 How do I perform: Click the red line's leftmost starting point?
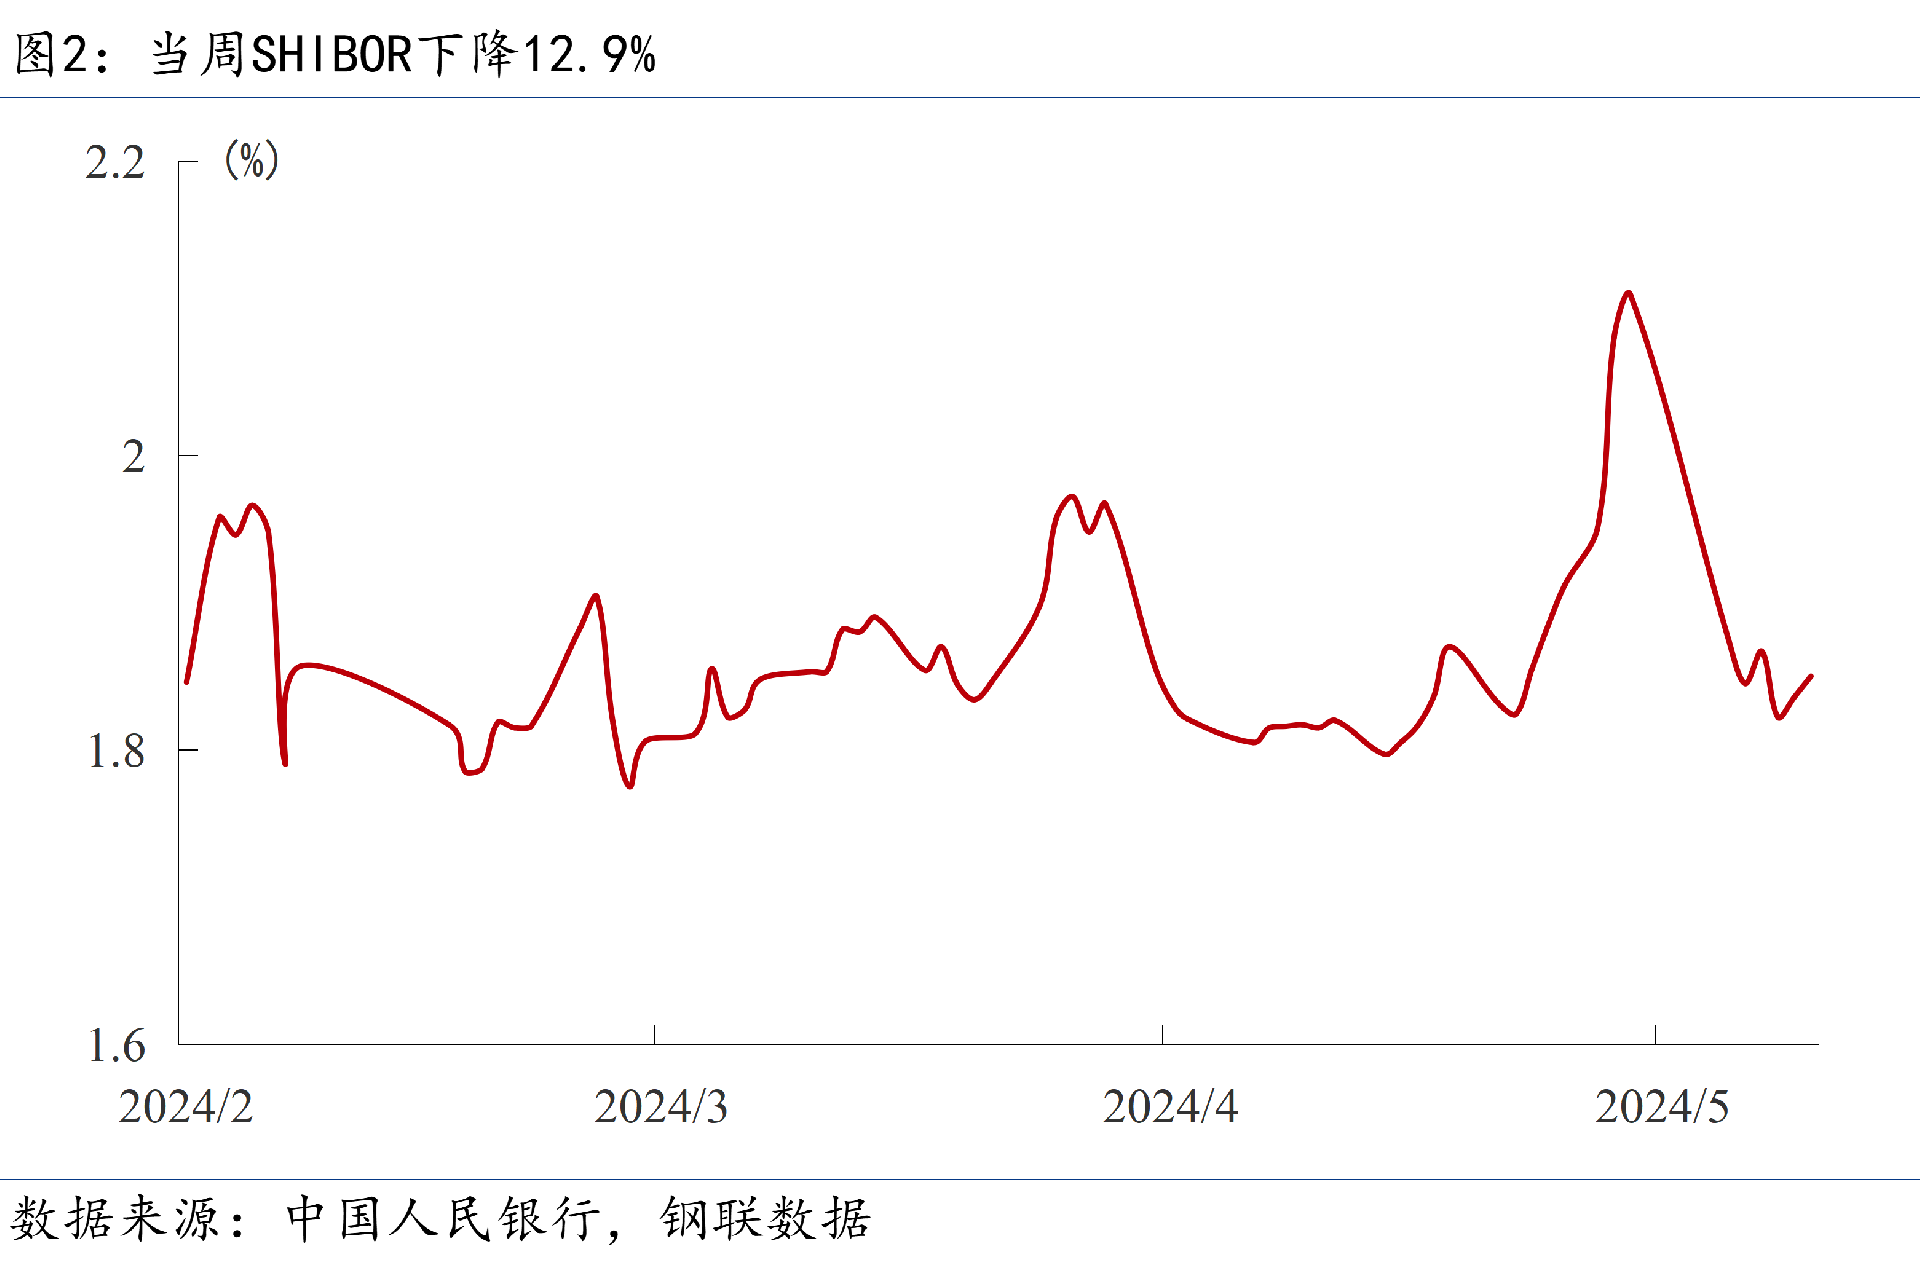[x=187, y=682]
